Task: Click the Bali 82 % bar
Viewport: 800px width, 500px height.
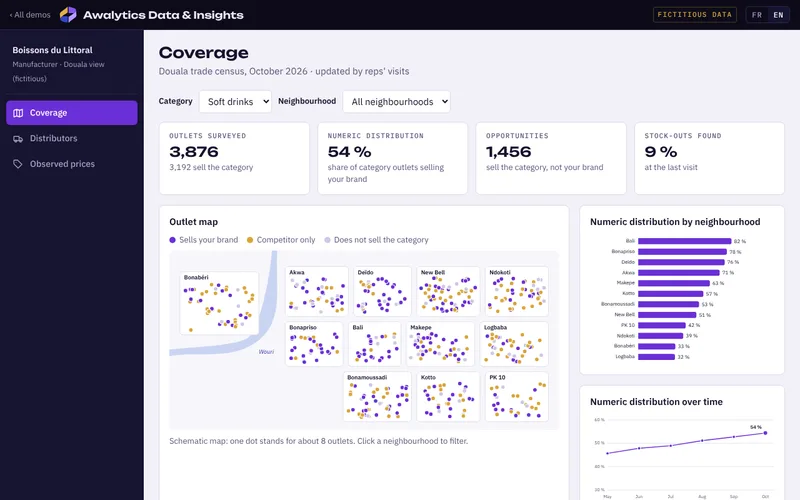Action: tap(684, 241)
